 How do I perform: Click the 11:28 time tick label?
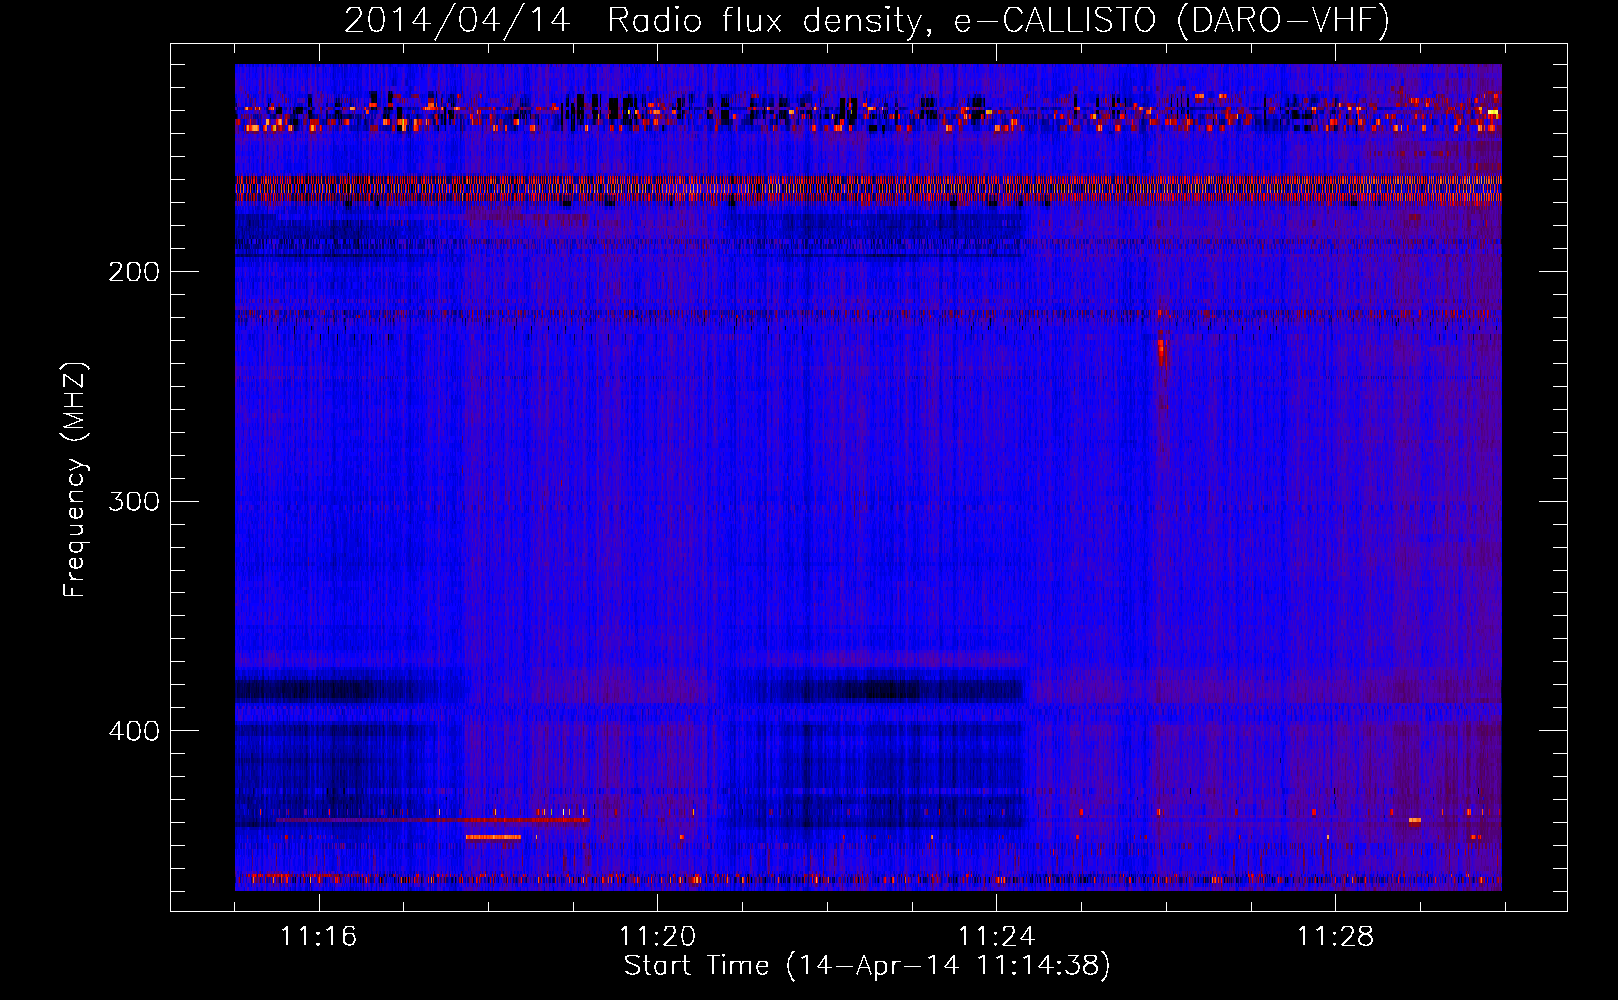(x=1335, y=937)
